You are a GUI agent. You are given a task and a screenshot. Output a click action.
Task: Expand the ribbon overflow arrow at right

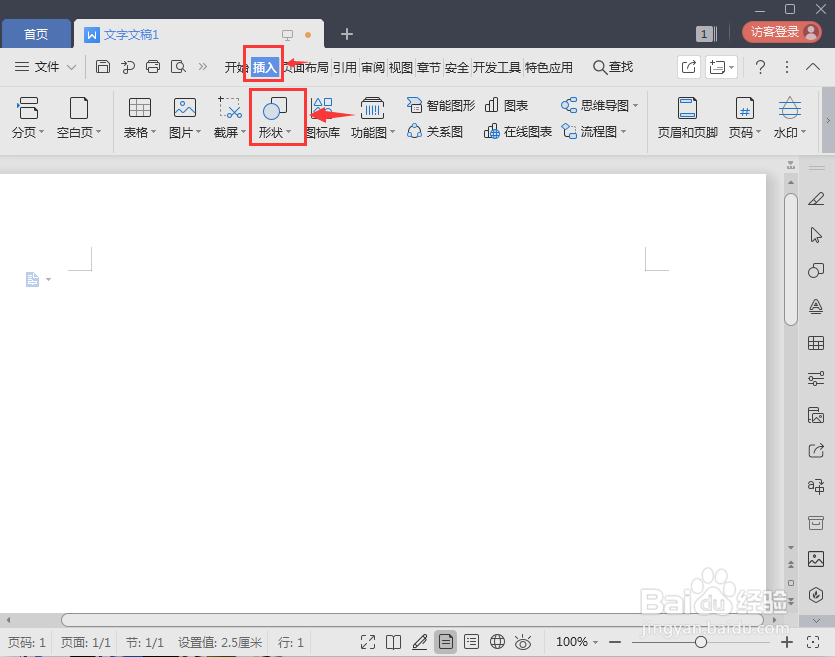828,120
